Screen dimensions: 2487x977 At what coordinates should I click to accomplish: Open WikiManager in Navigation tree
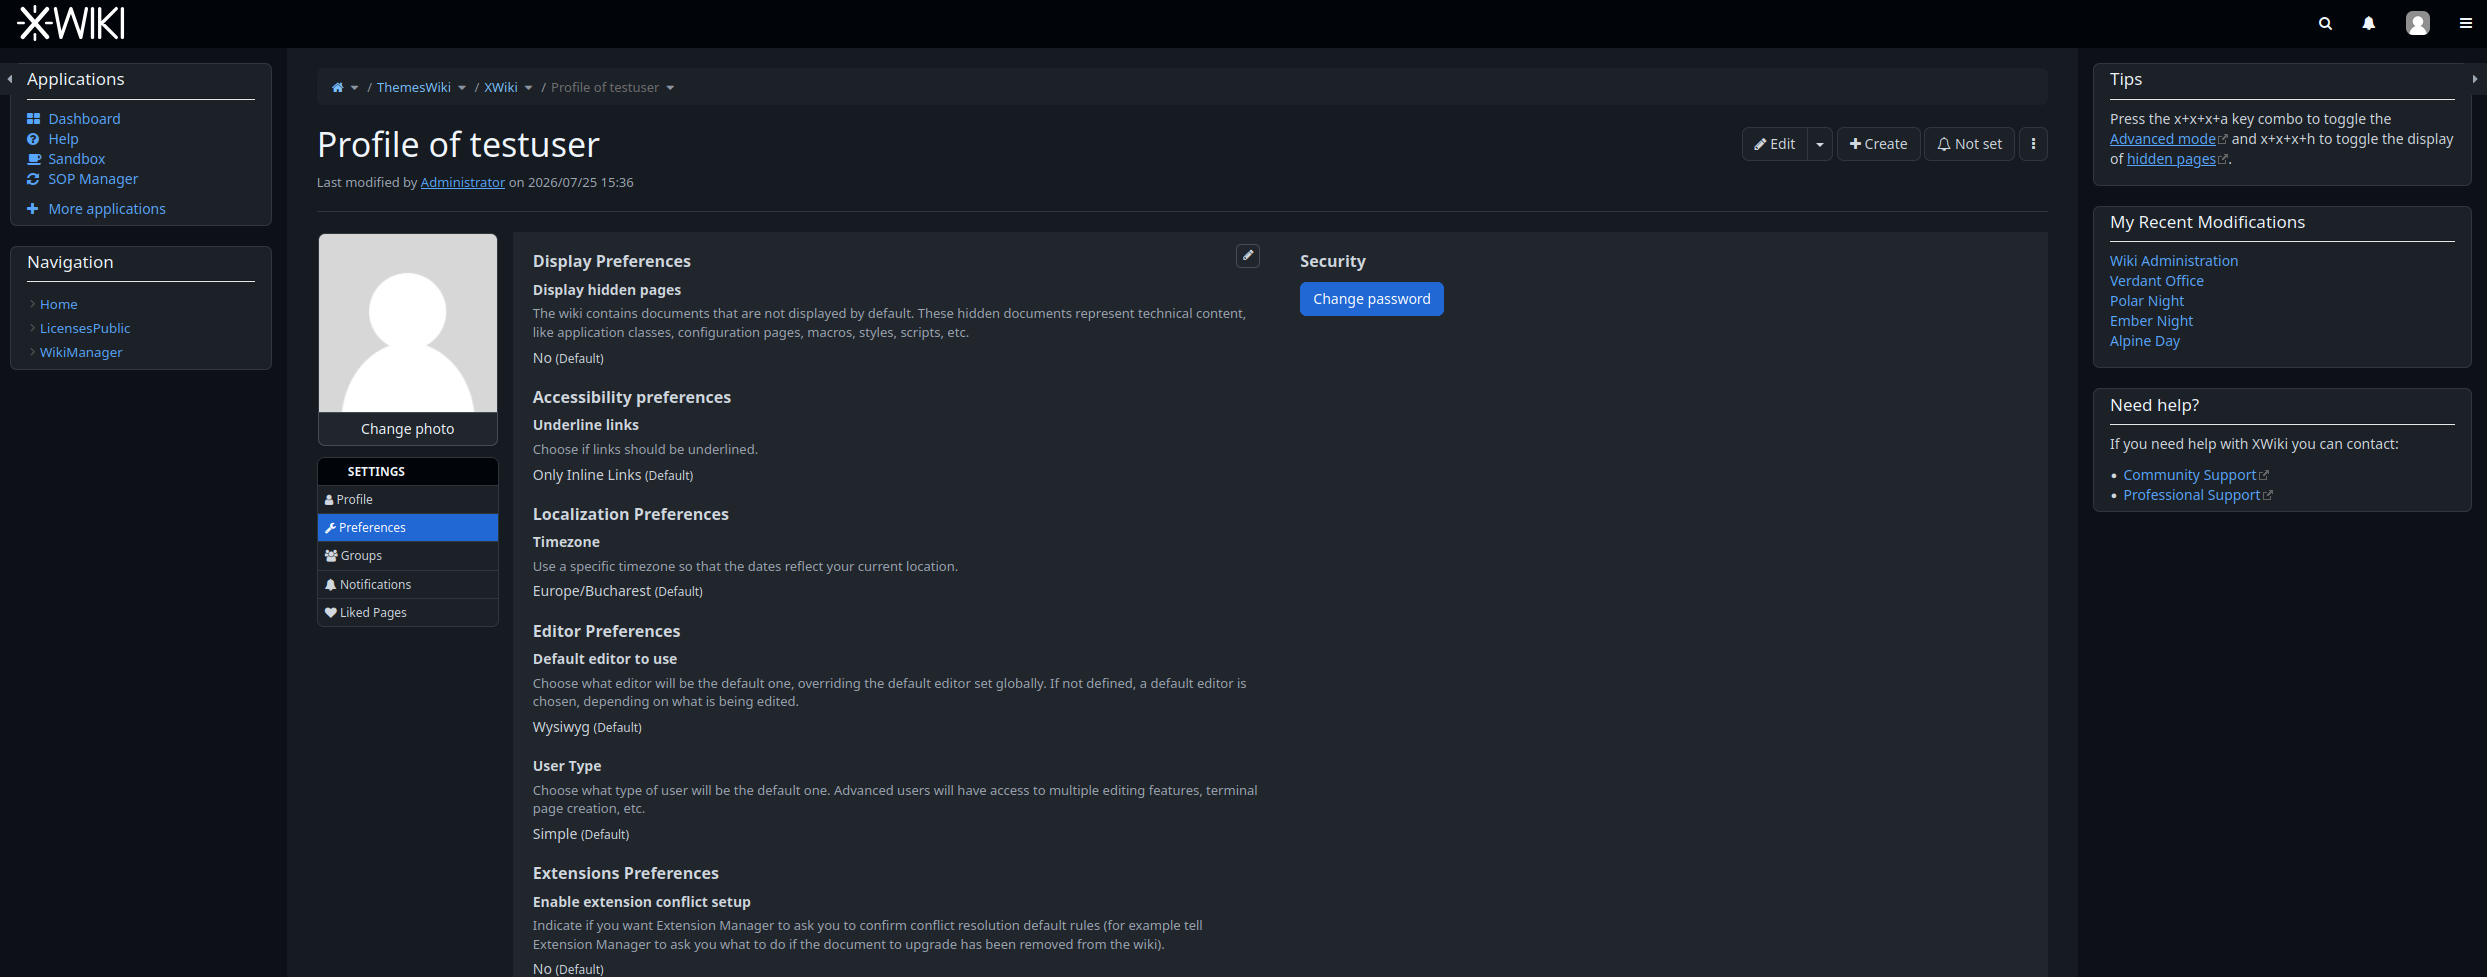coord(81,352)
